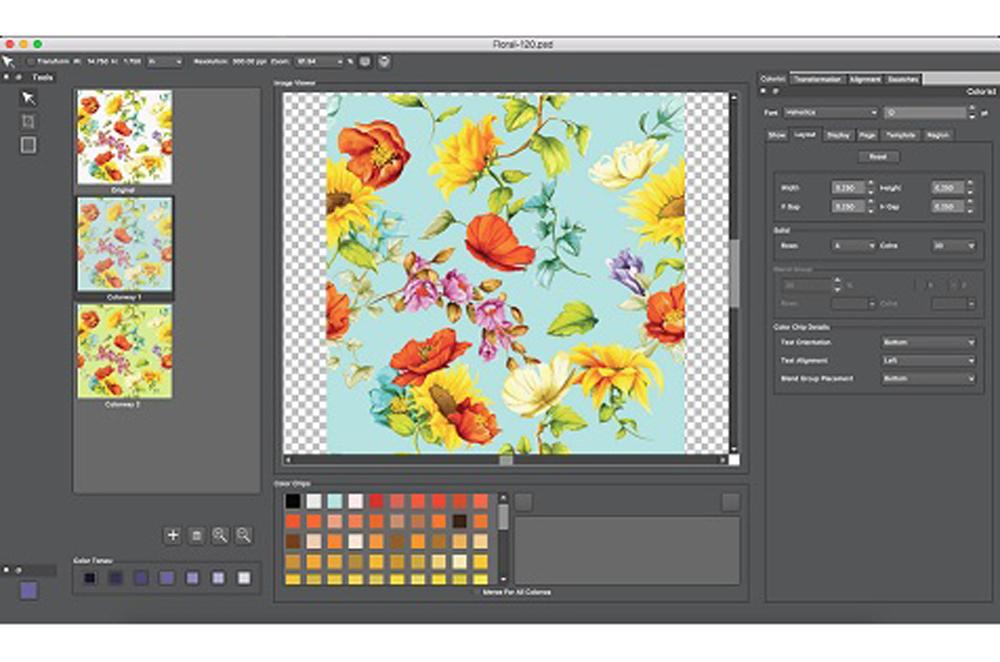Select the lightest Color Tones swatch
1000x662 pixels.
click(x=244, y=578)
